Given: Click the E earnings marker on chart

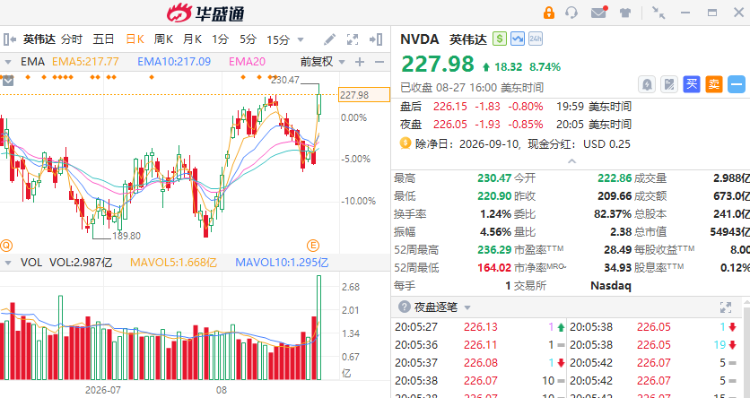Looking at the screenshot, I should click(312, 246).
